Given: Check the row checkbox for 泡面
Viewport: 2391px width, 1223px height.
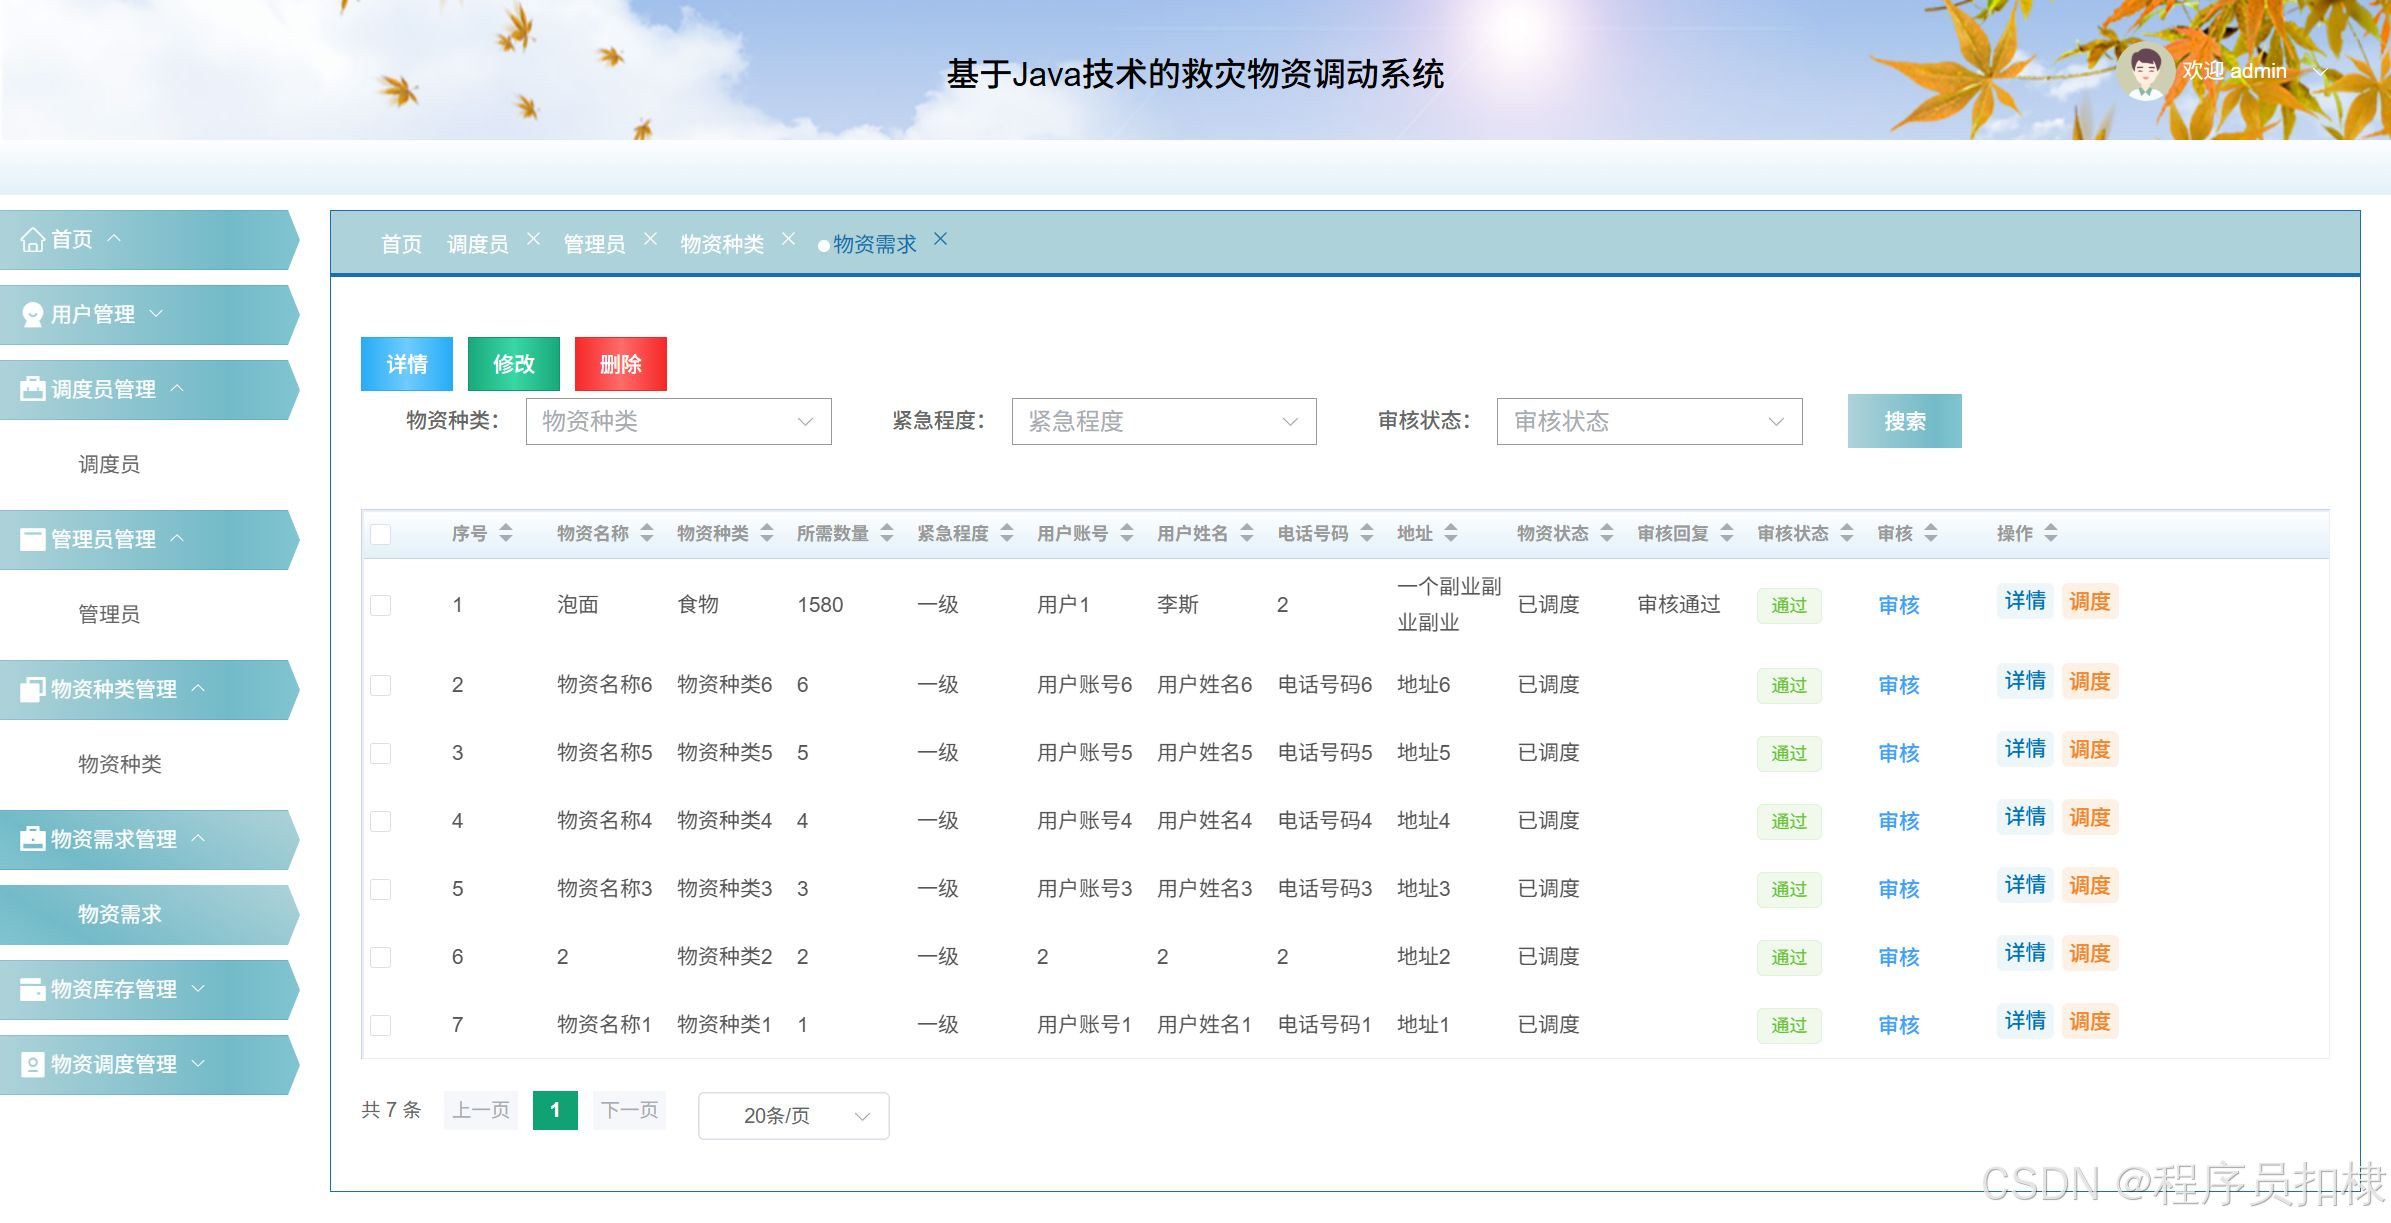Looking at the screenshot, I should pos(381,605).
